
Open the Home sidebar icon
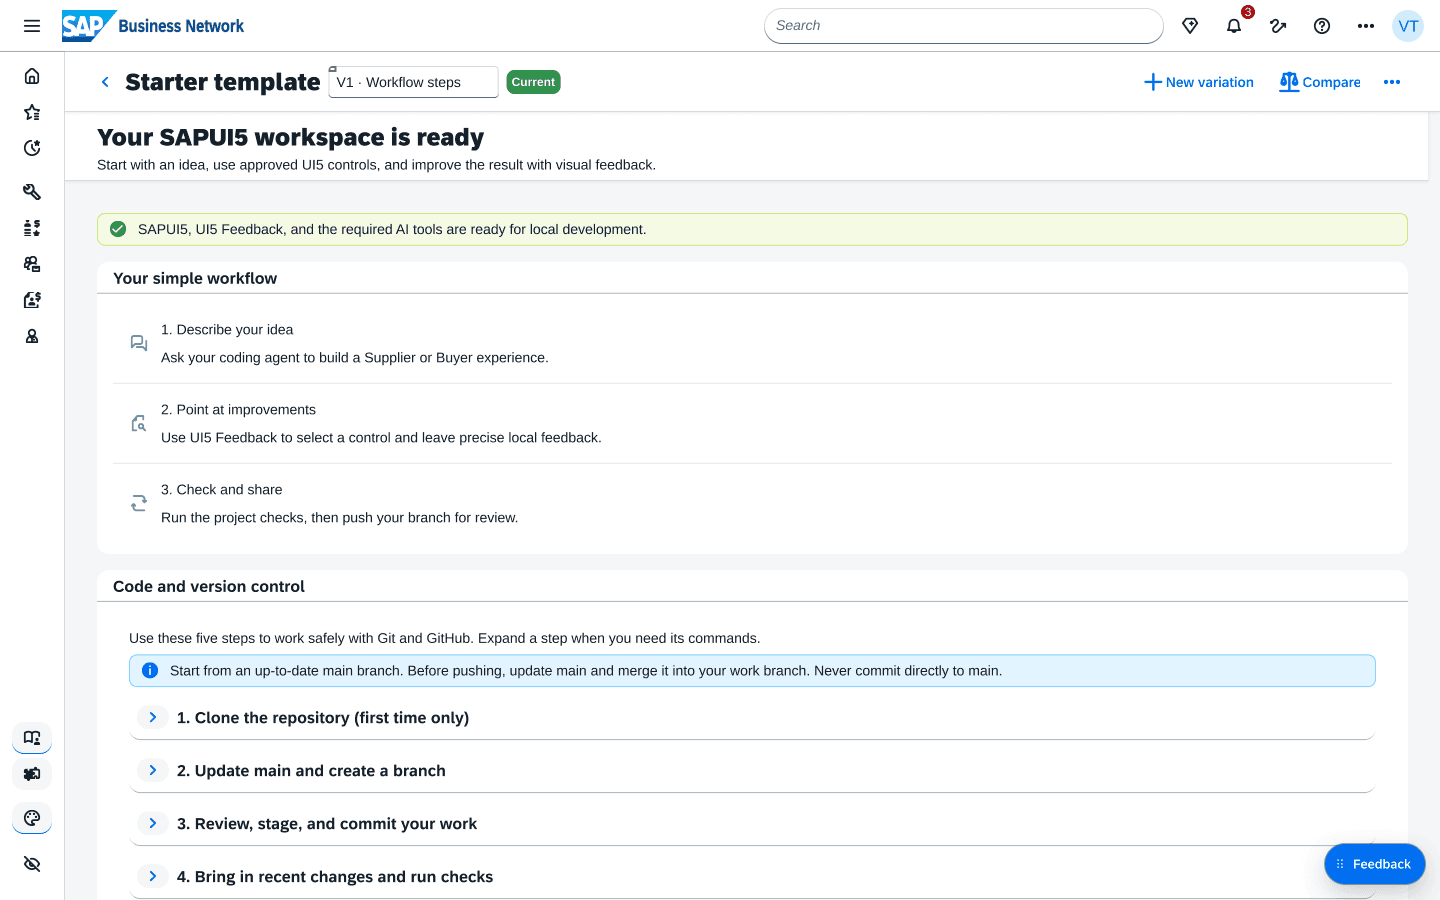32,76
